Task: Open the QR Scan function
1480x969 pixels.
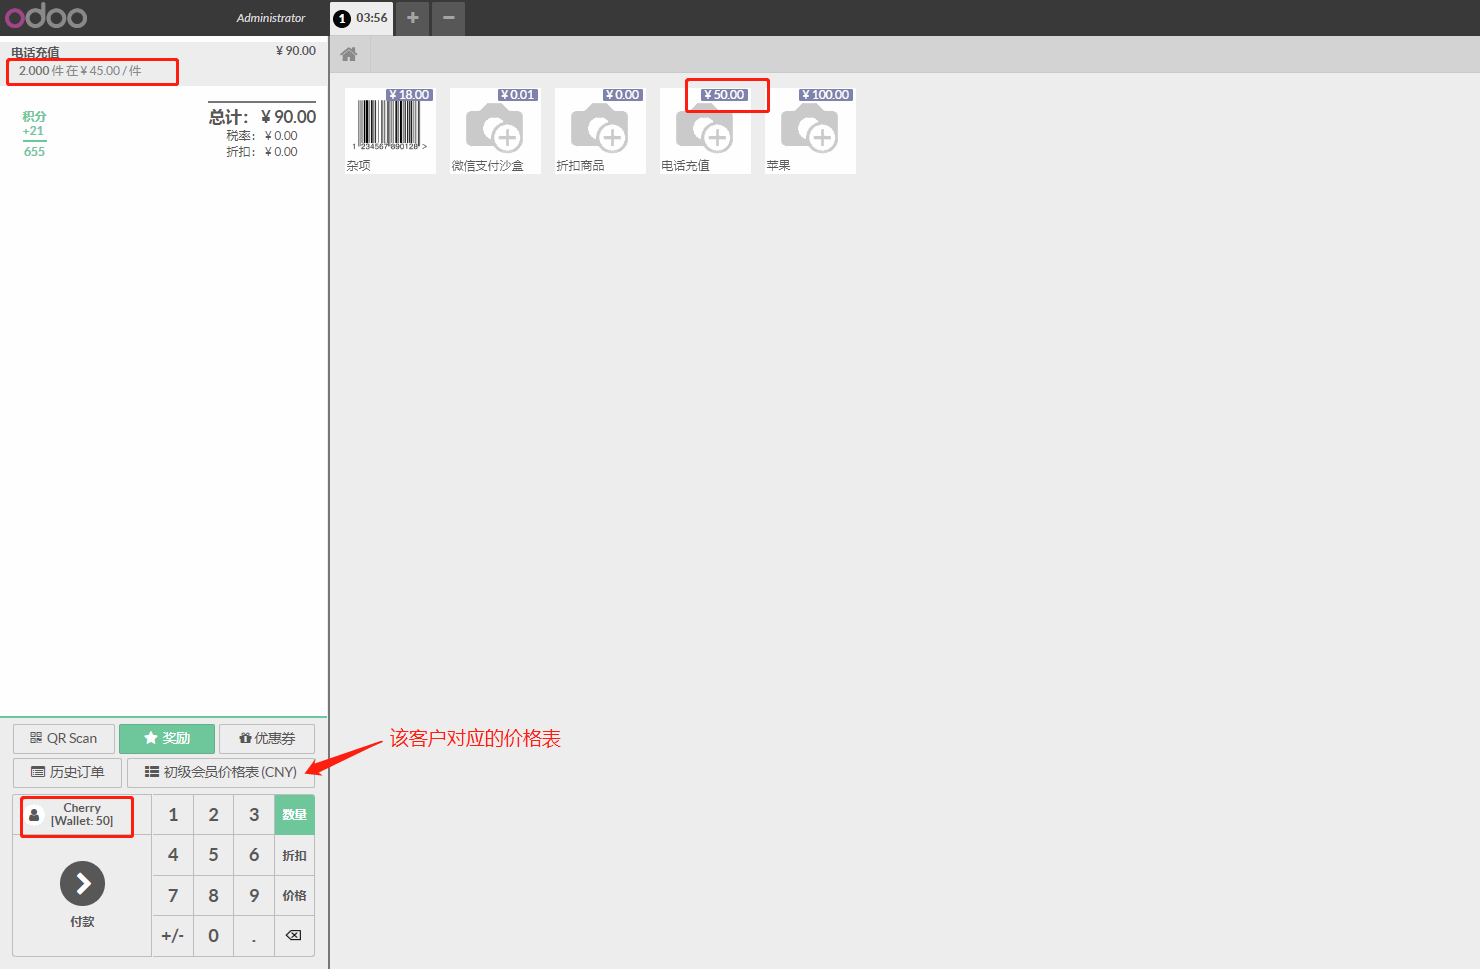Action: point(64,739)
